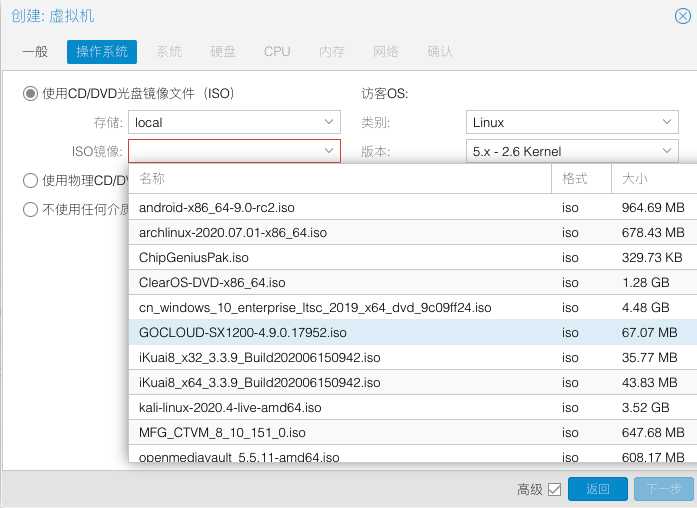Open the 类别 Linux type dropdown

pyautogui.click(x=668, y=122)
